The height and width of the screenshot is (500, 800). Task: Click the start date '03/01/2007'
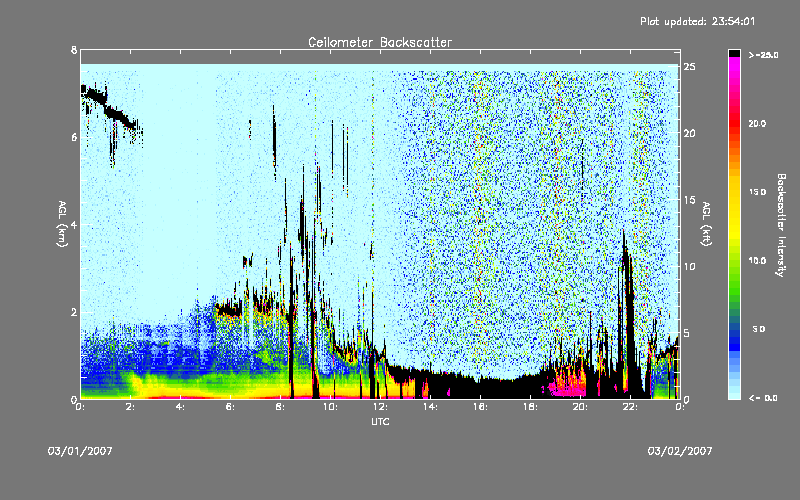pyautogui.click(x=80, y=451)
